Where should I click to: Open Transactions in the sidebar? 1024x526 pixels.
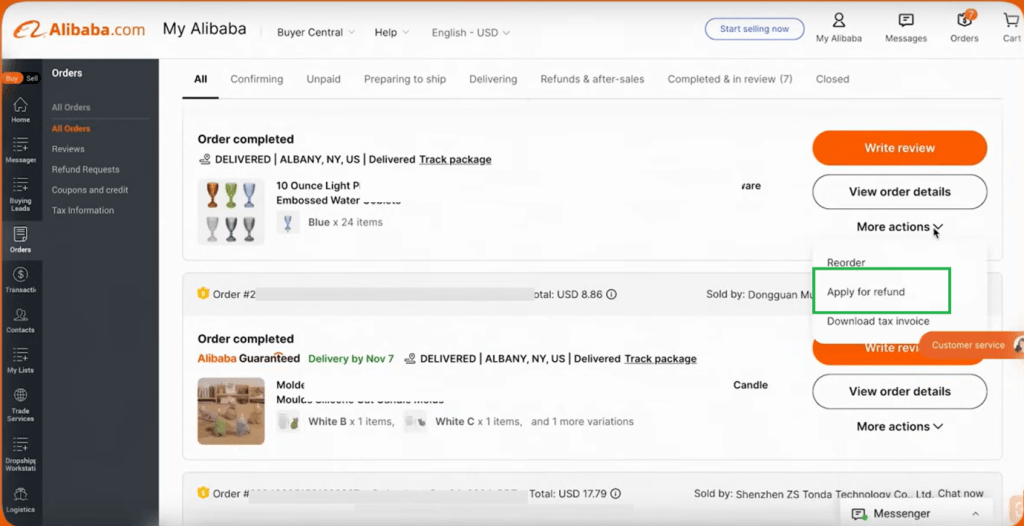[20, 280]
